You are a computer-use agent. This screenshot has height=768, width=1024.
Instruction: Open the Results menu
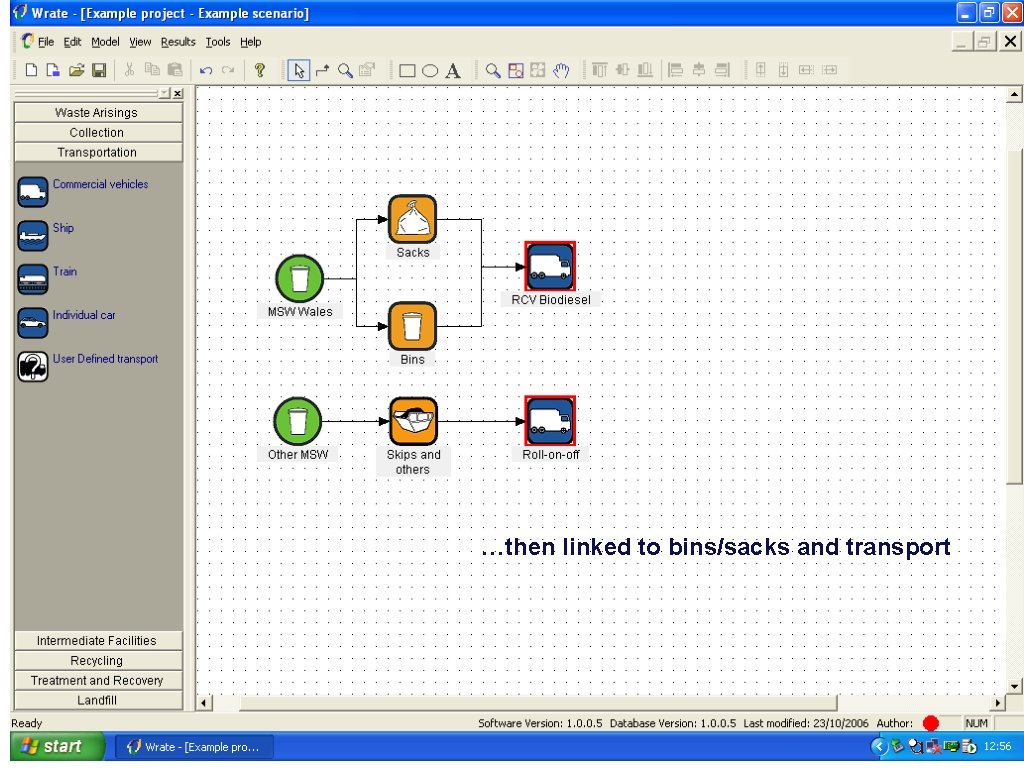click(177, 42)
